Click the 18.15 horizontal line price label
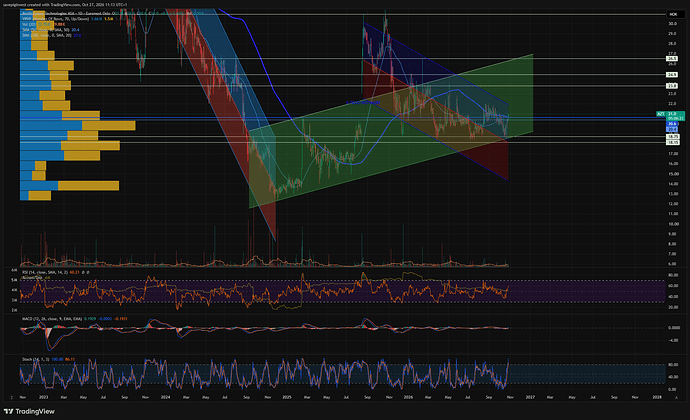The image size is (690, 420). (673, 142)
